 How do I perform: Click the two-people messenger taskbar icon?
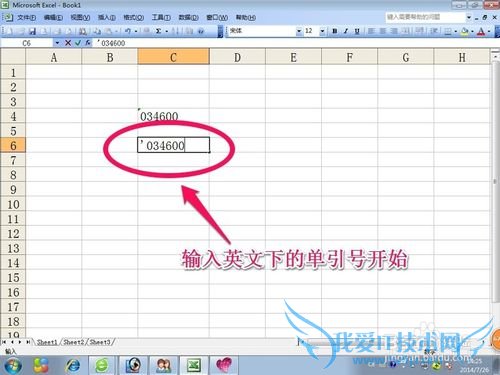pos(163,365)
